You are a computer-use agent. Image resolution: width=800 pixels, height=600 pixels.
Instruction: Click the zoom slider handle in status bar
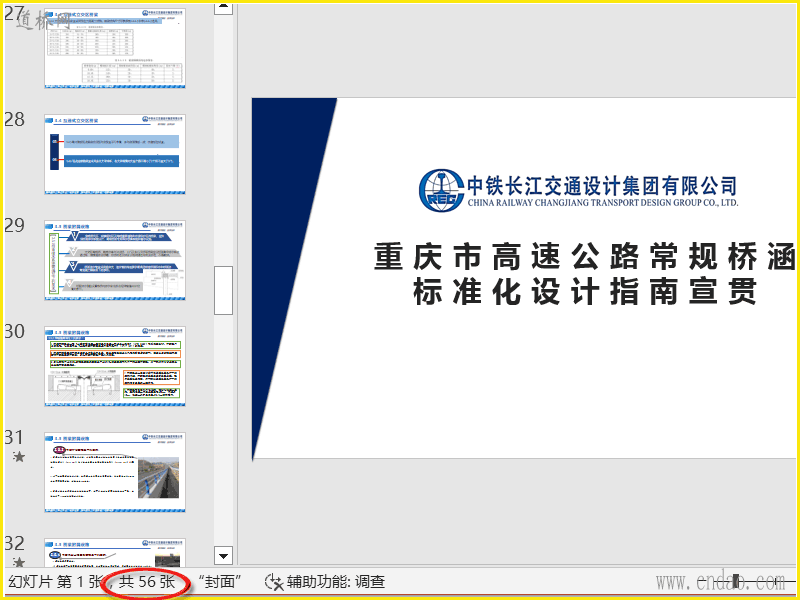(x=737, y=582)
